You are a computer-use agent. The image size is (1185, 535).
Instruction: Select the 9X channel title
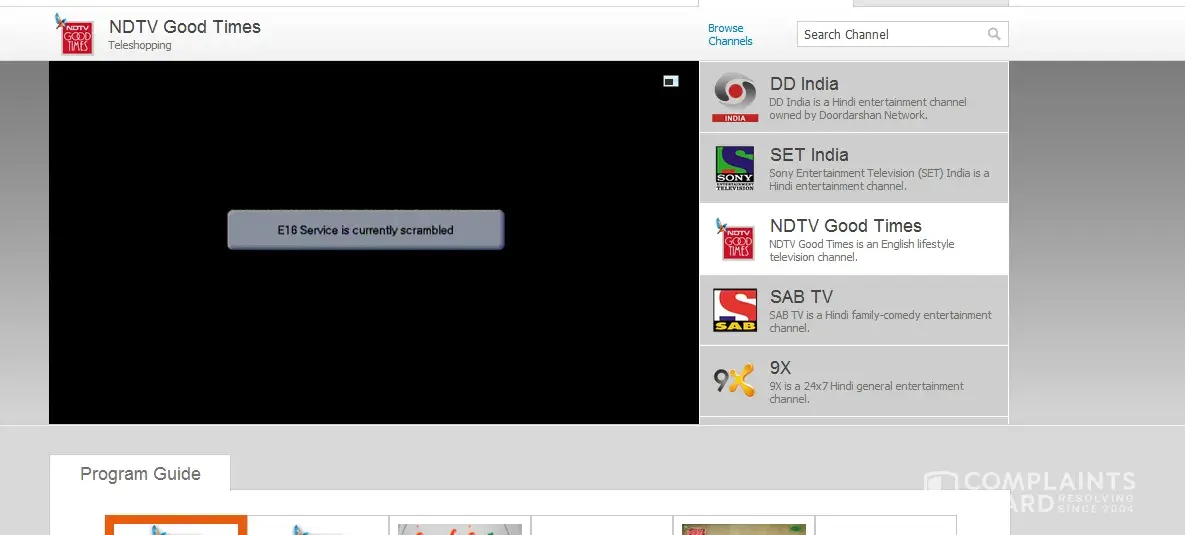(780, 368)
